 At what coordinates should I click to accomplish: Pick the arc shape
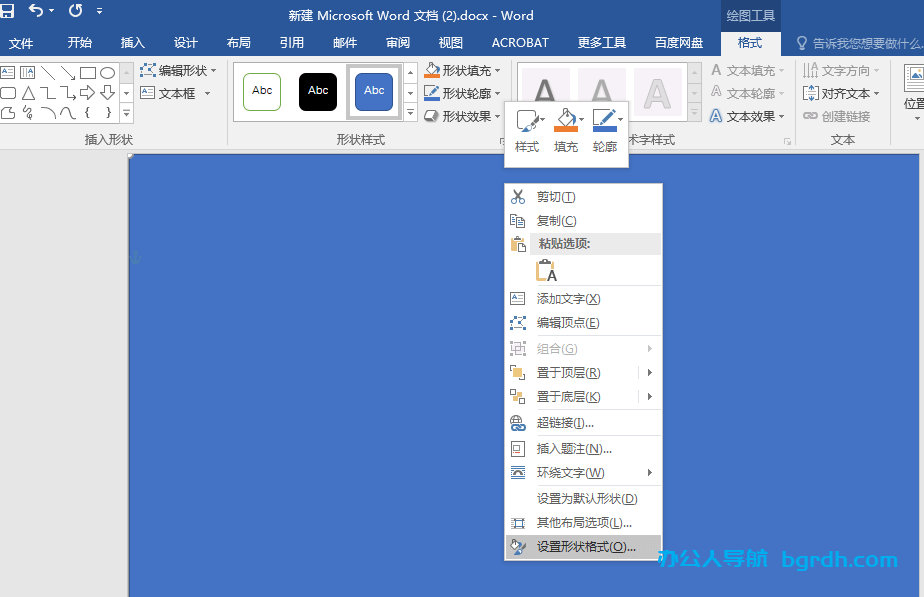48,113
